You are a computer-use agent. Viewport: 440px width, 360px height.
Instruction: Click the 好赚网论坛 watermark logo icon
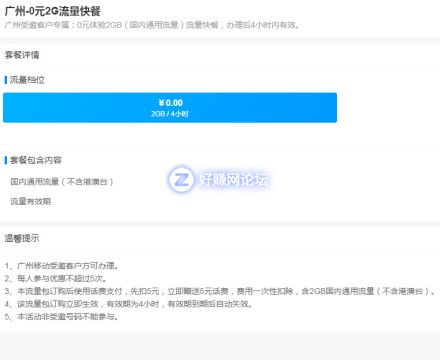point(181,179)
